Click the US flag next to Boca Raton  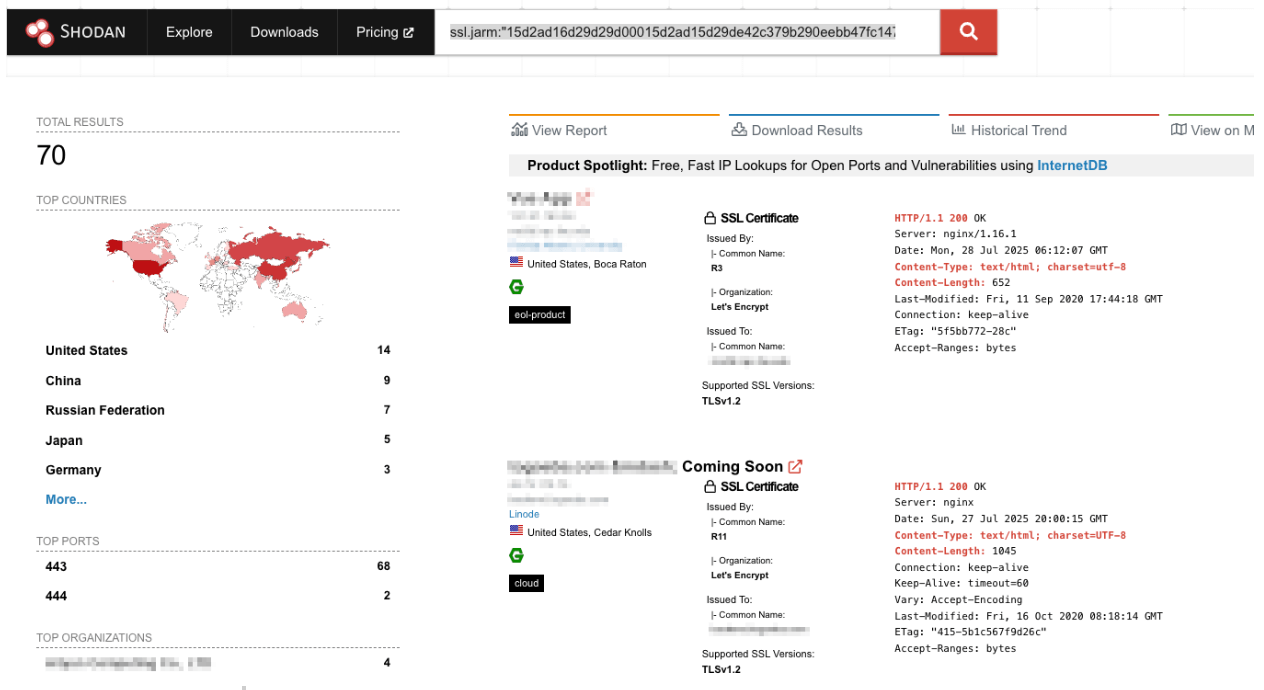click(x=516, y=263)
